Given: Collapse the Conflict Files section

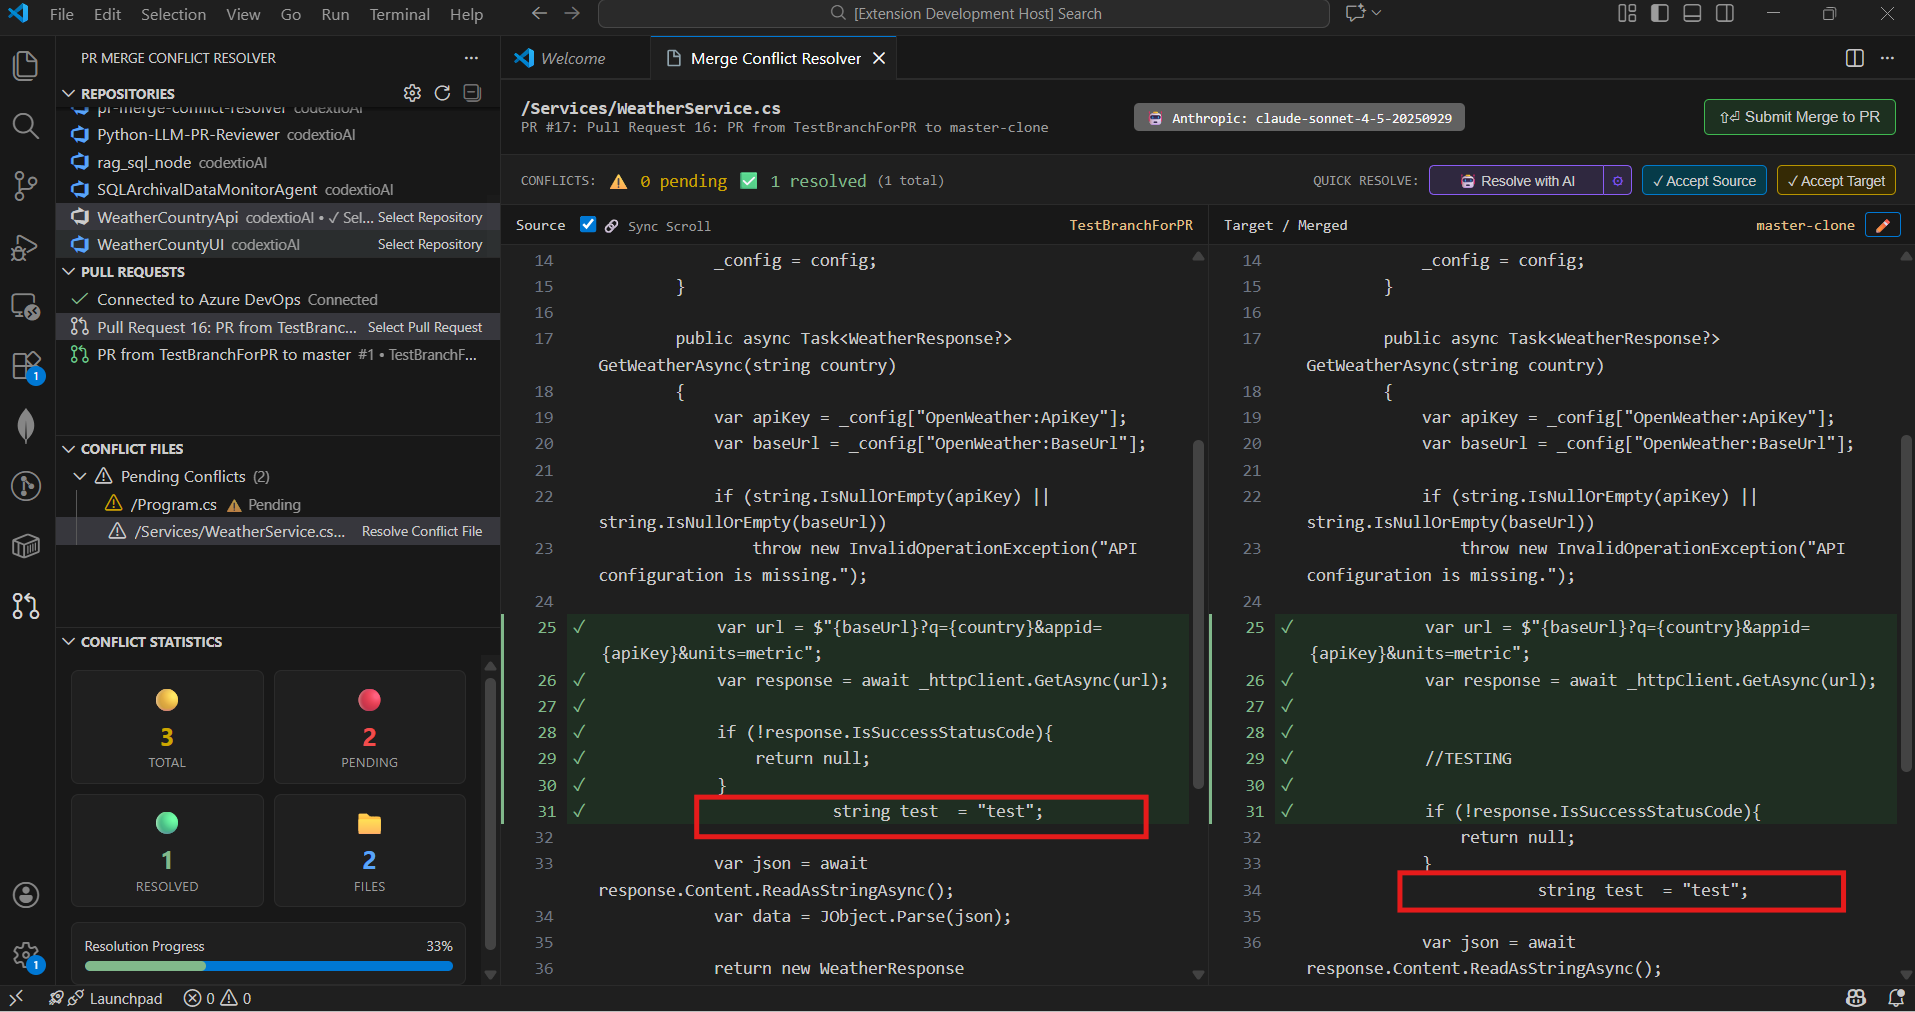Looking at the screenshot, I should 69,449.
